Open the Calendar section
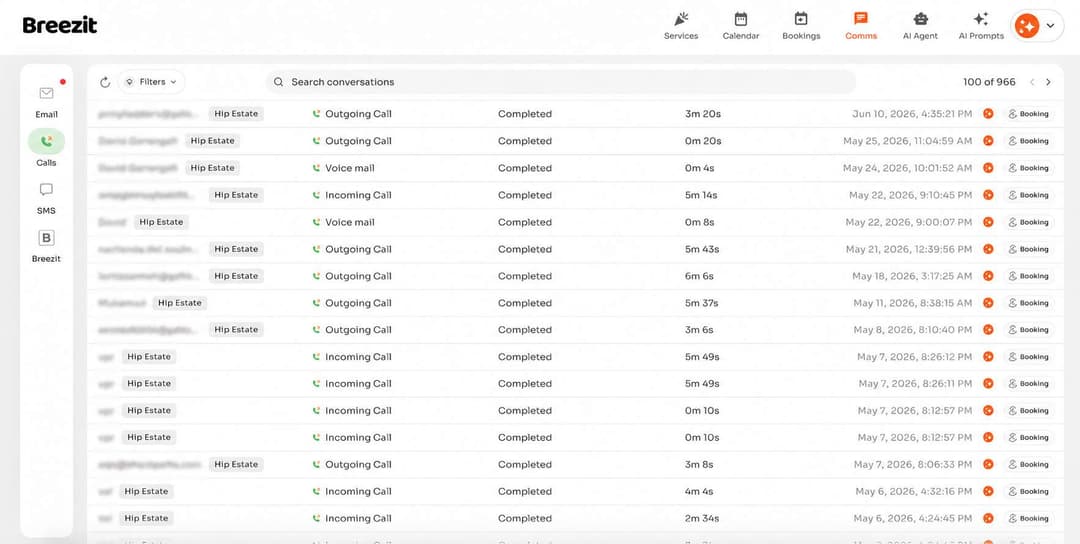 click(x=740, y=26)
